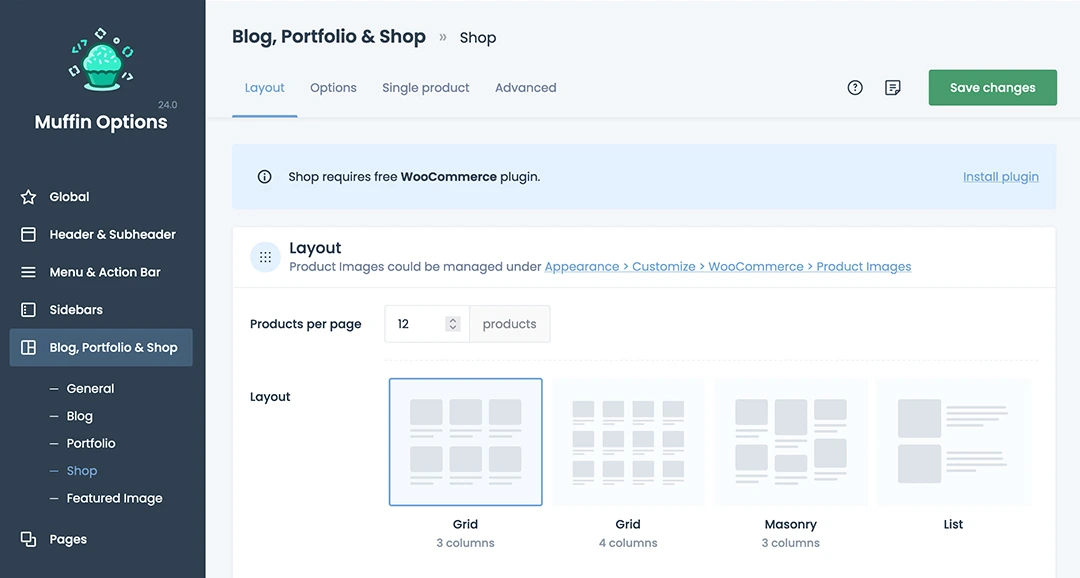Click the Header & Subheader icon
The width and height of the screenshot is (1080, 578).
29,234
